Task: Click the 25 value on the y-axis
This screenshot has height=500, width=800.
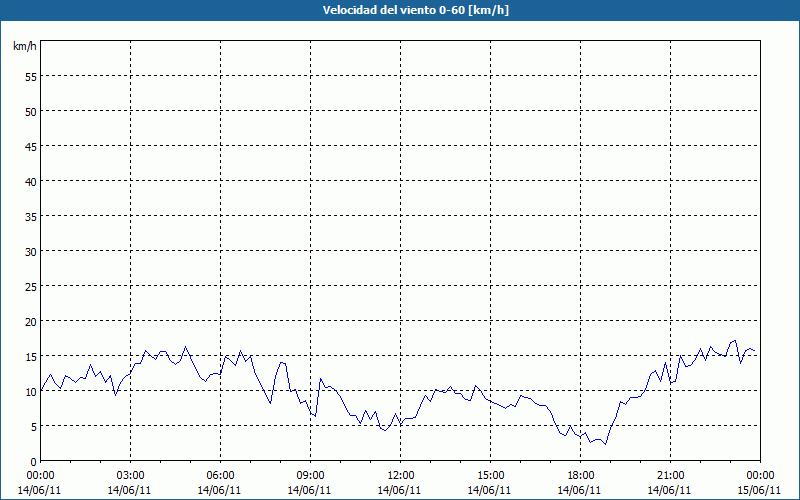Action: (x=31, y=287)
